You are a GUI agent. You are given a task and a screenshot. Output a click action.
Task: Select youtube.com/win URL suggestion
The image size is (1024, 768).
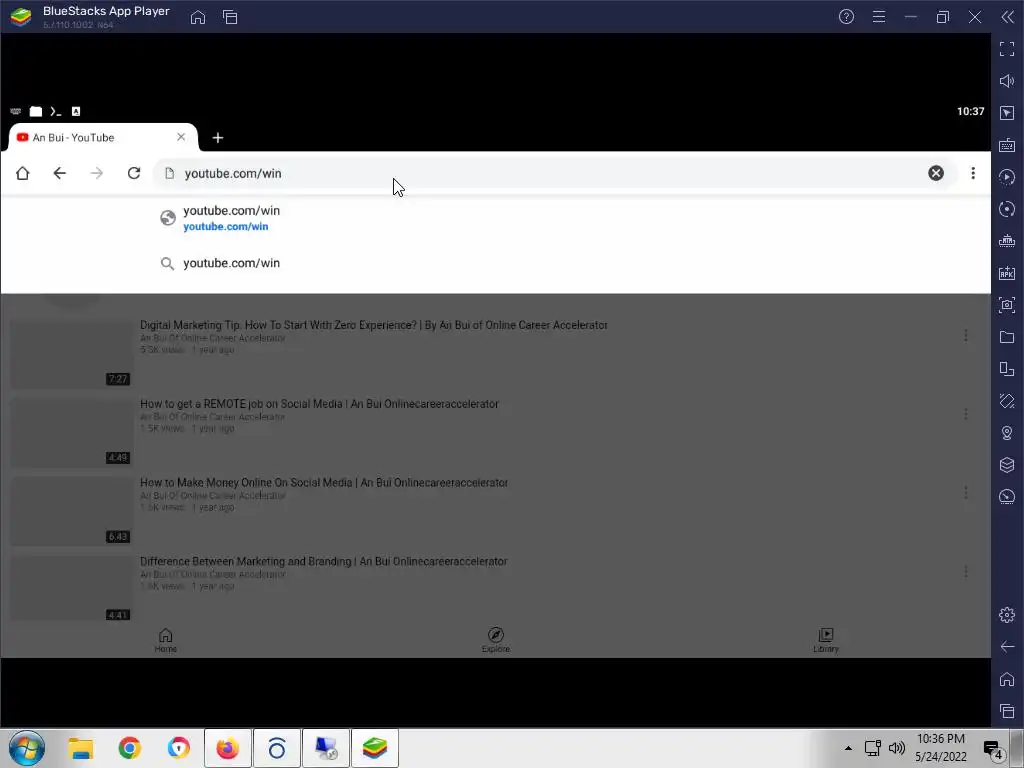pos(496,218)
